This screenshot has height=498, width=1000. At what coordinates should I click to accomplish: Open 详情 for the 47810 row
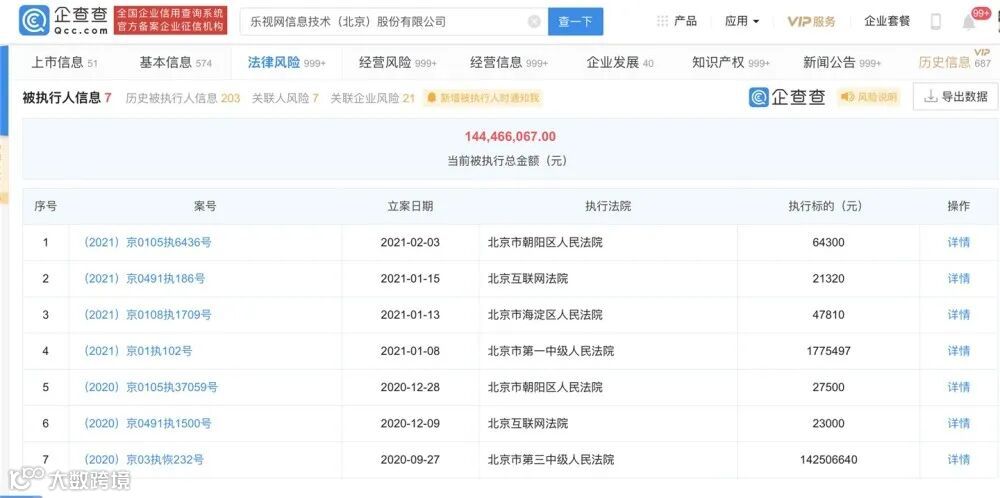958,315
